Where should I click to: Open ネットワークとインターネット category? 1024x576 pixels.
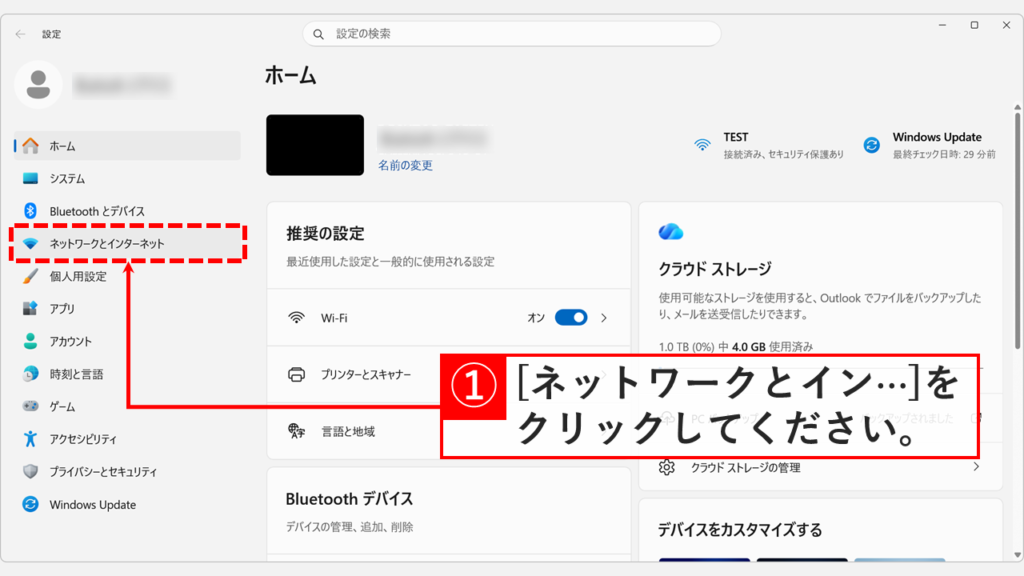(127, 244)
